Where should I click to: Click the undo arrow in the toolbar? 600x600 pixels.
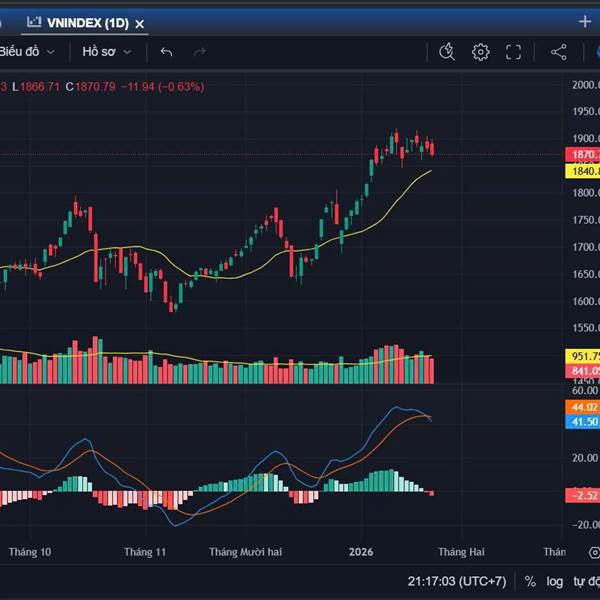pos(166,52)
